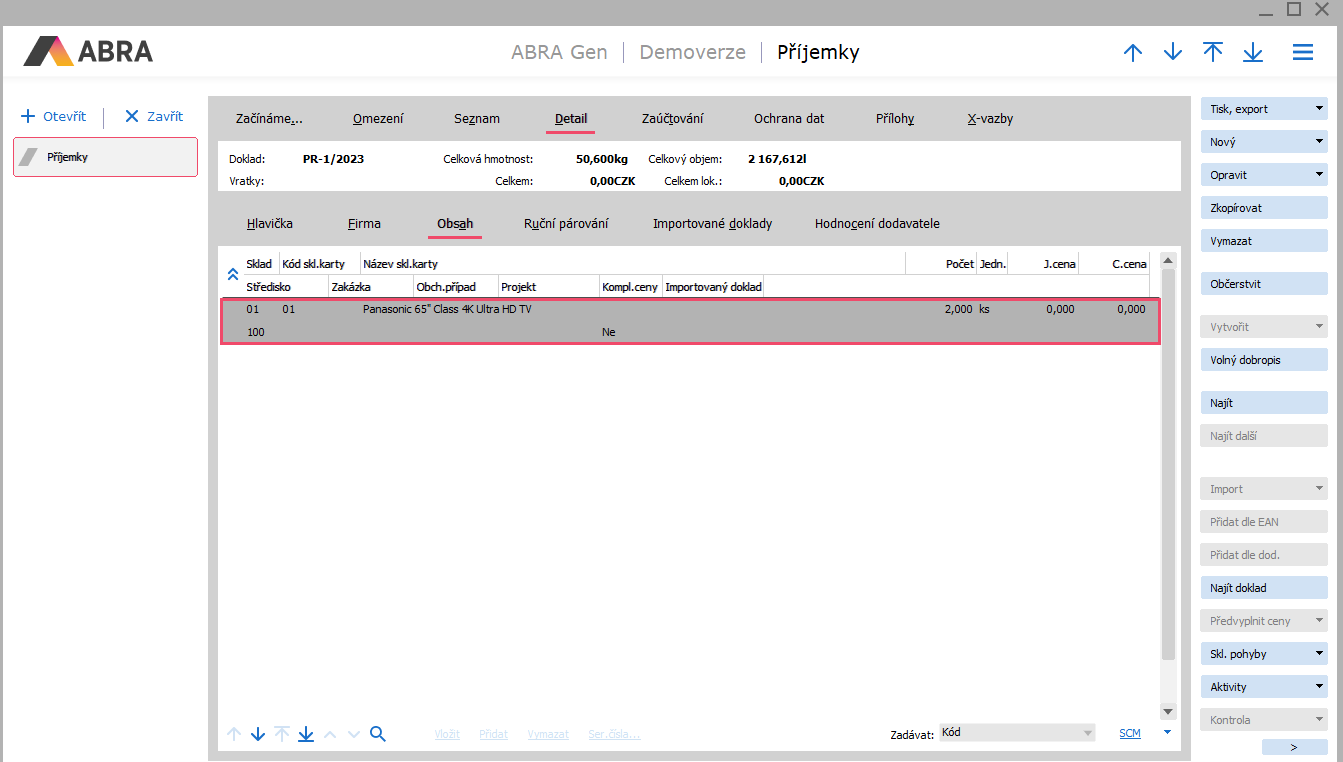Image resolution: width=1343 pixels, height=762 pixels.
Task: Click the Vymazat button in right panel
Action: point(1264,241)
